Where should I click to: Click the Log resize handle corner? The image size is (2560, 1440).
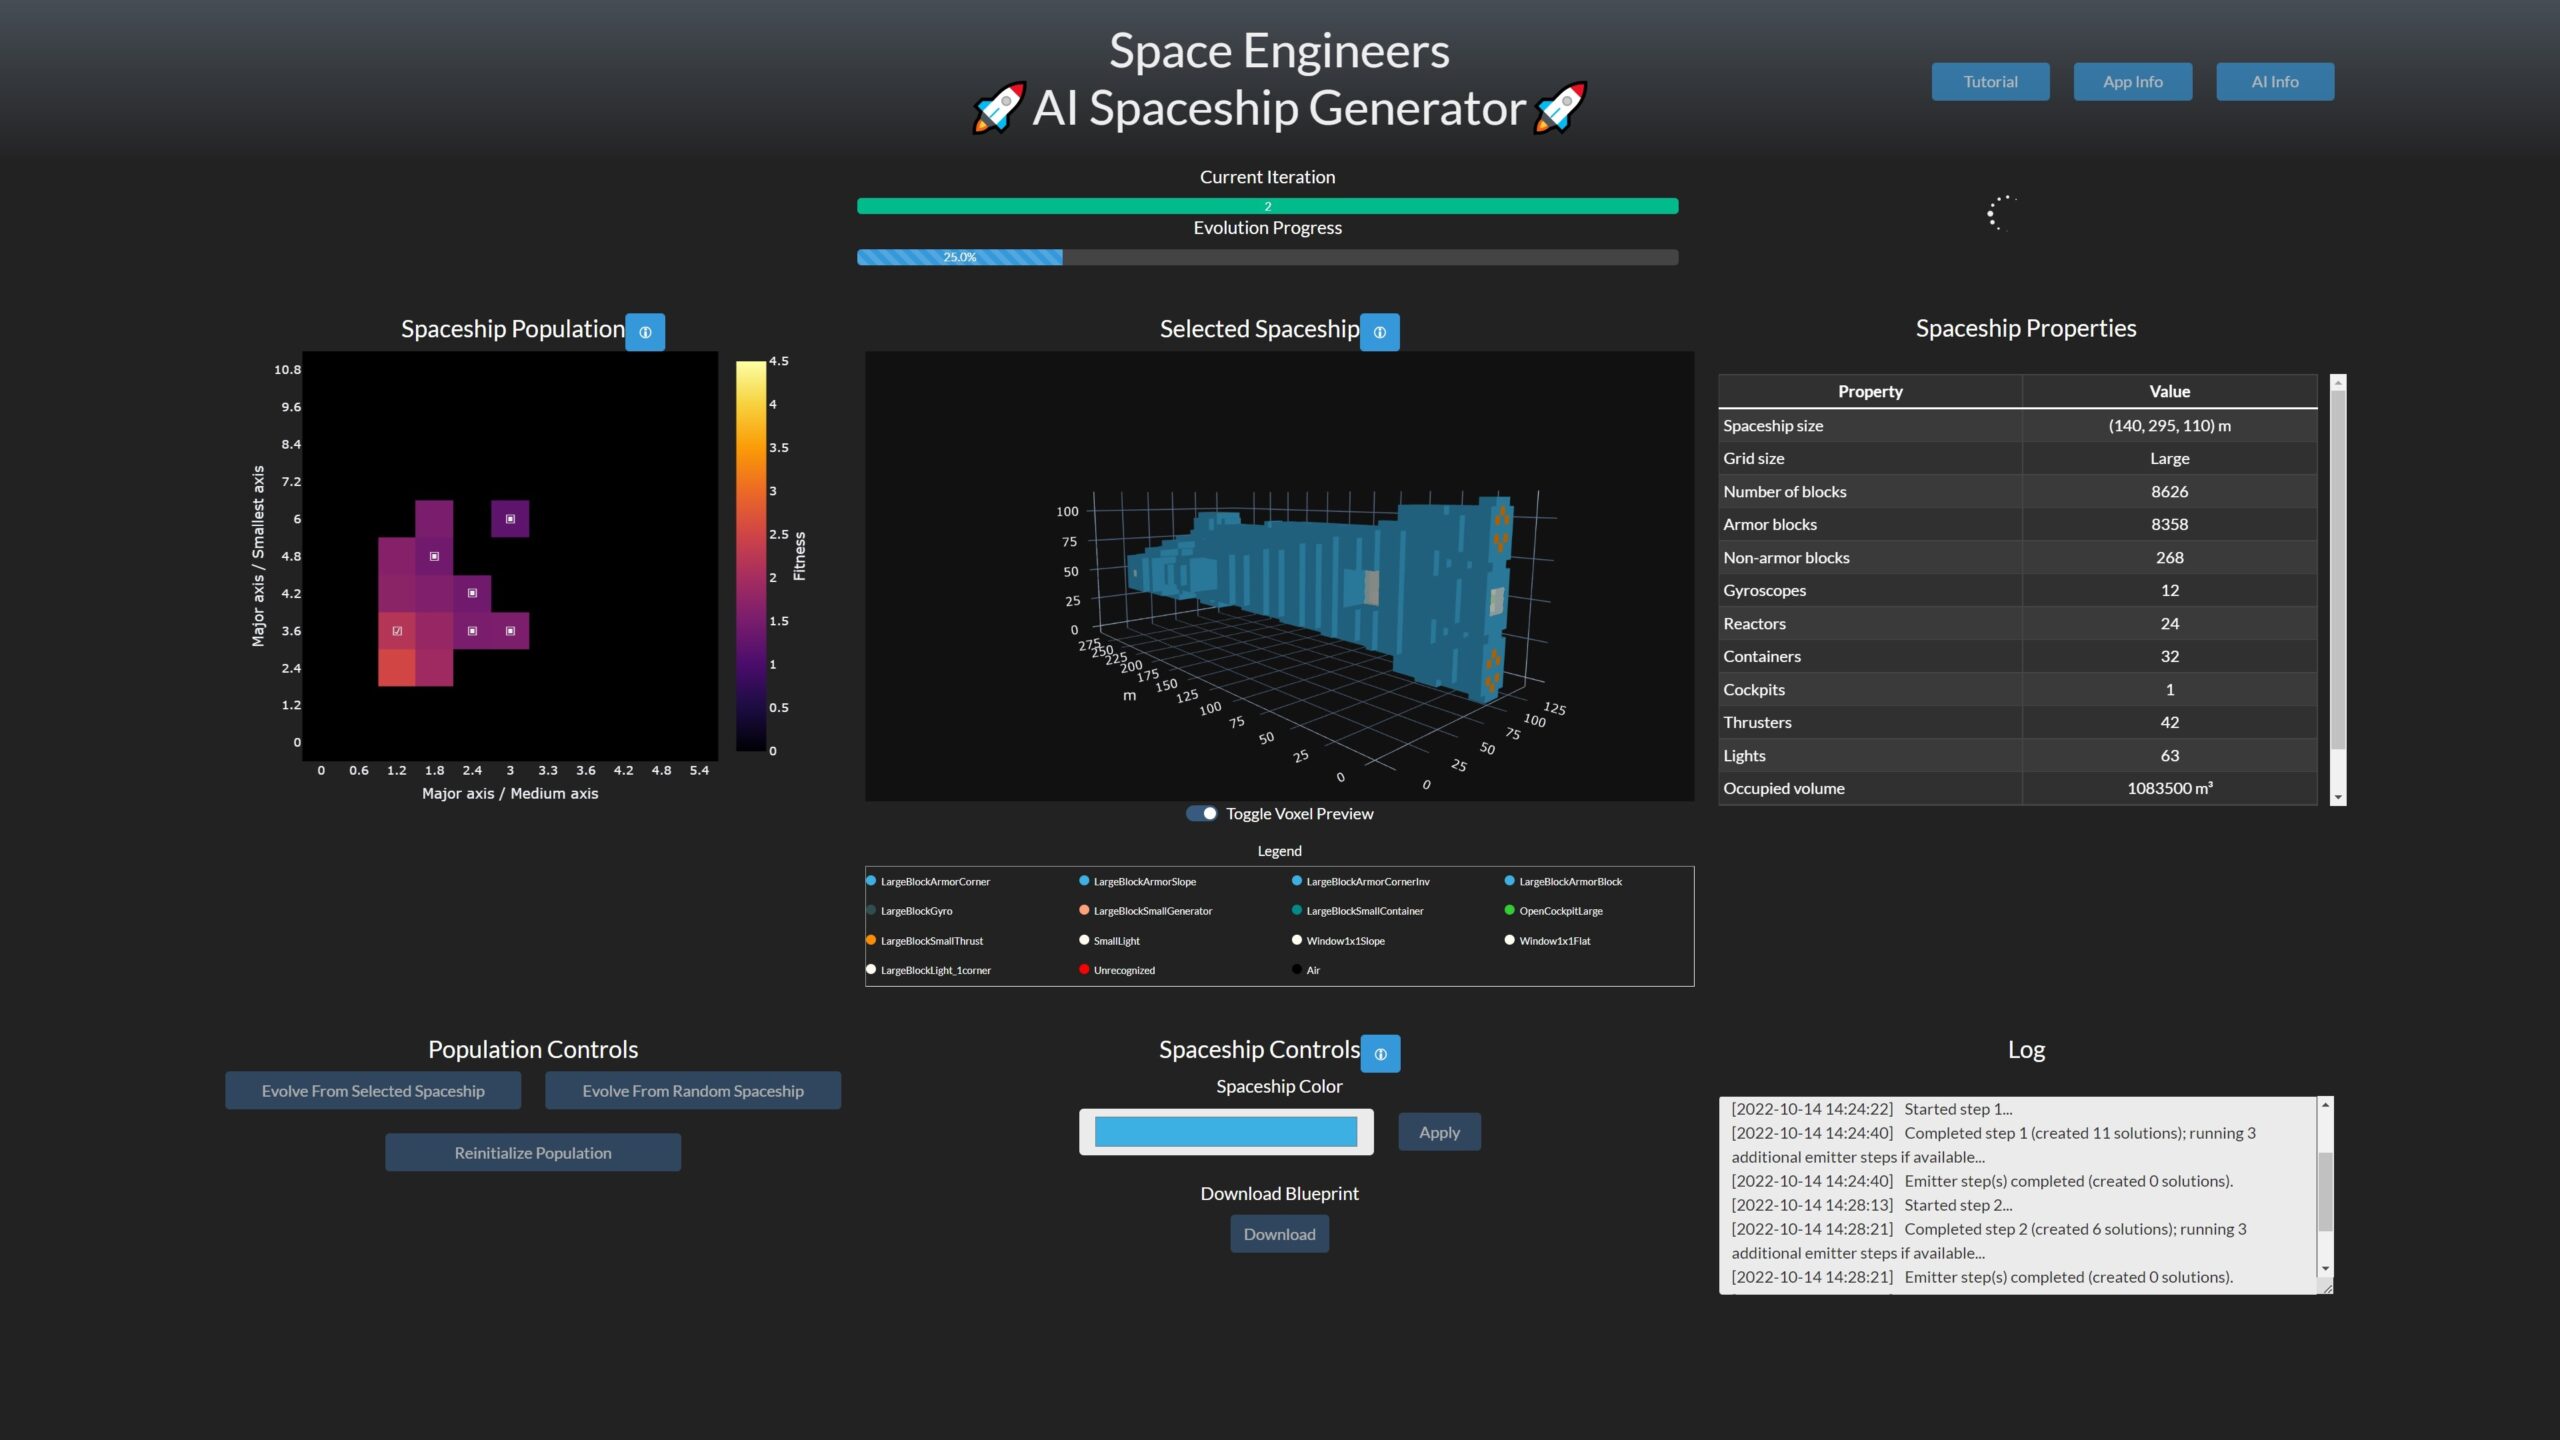pos(2326,1287)
